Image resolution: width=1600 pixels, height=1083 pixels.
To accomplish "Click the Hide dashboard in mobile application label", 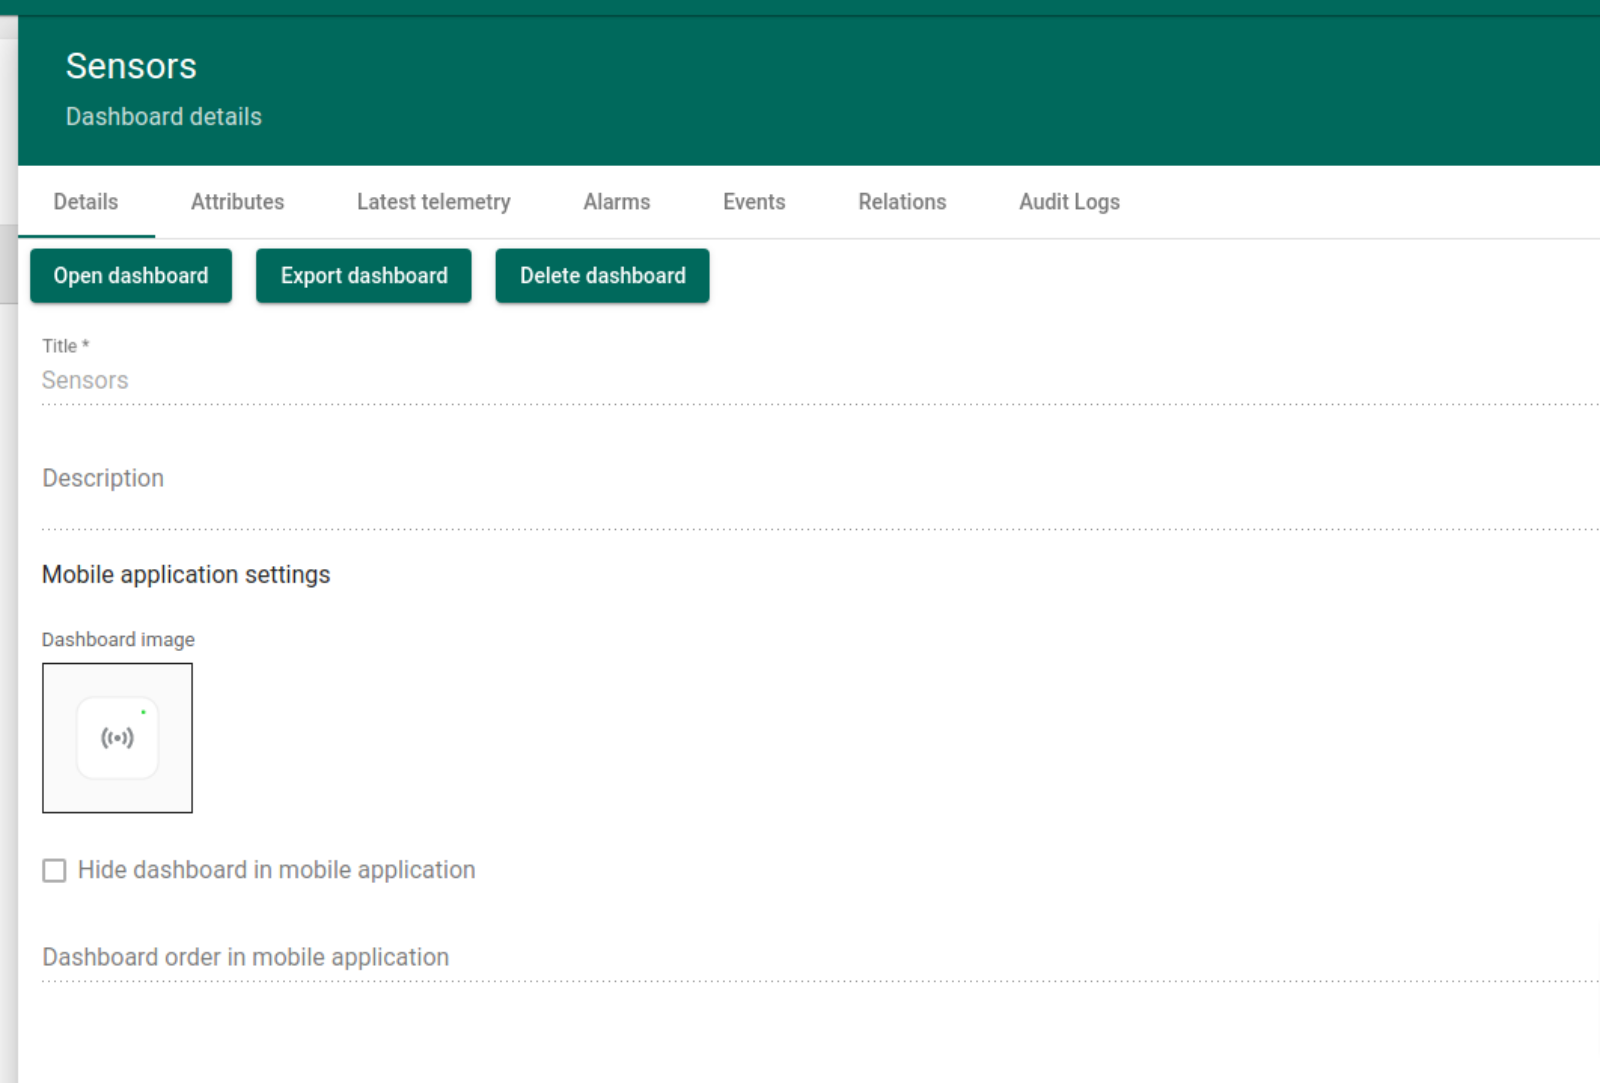I will [277, 870].
